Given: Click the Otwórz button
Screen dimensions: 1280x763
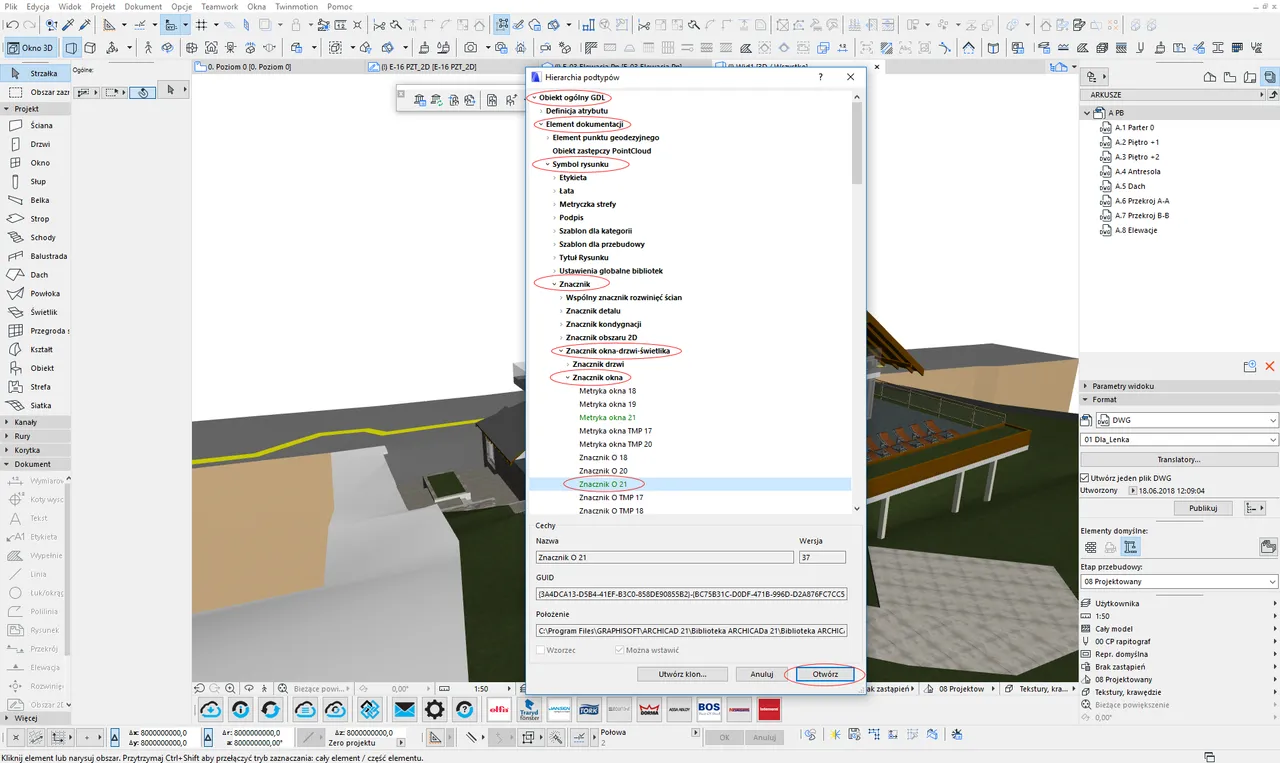Looking at the screenshot, I should tap(825, 674).
